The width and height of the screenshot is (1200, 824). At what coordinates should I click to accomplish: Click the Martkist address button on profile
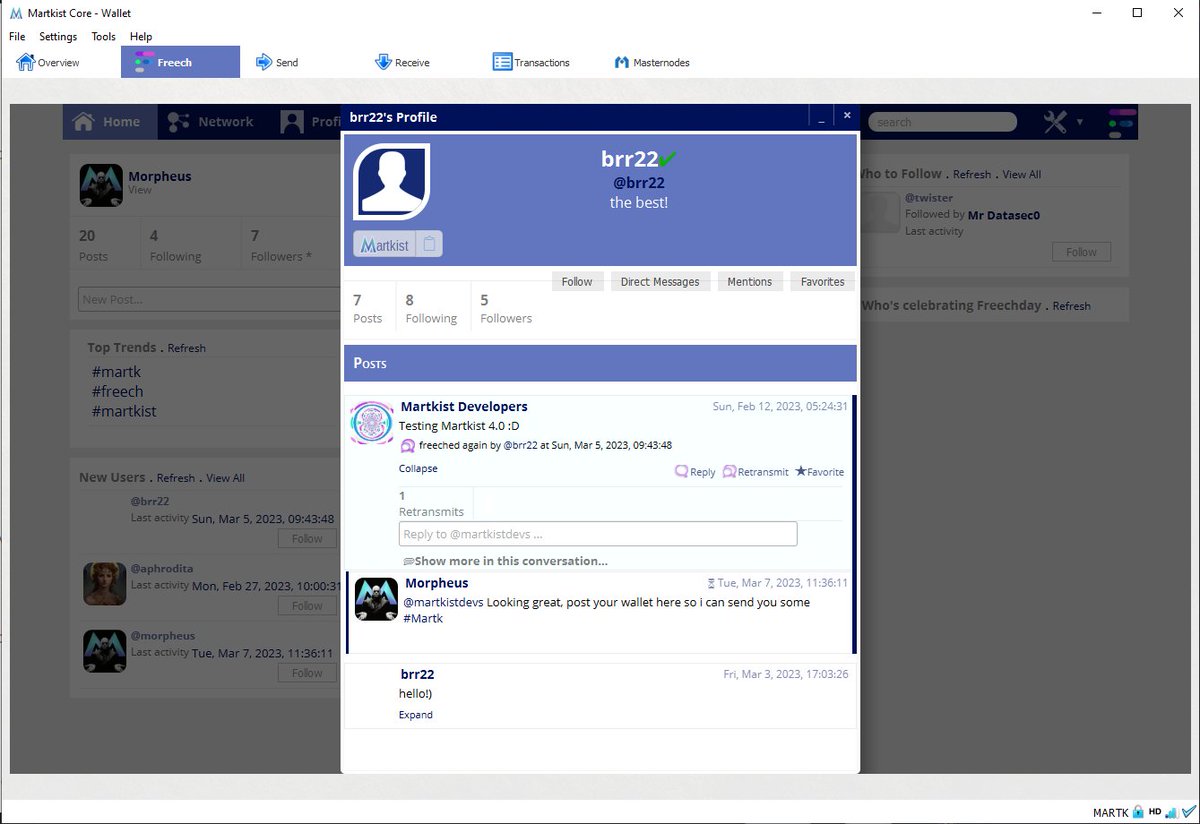(x=385, y=244)
